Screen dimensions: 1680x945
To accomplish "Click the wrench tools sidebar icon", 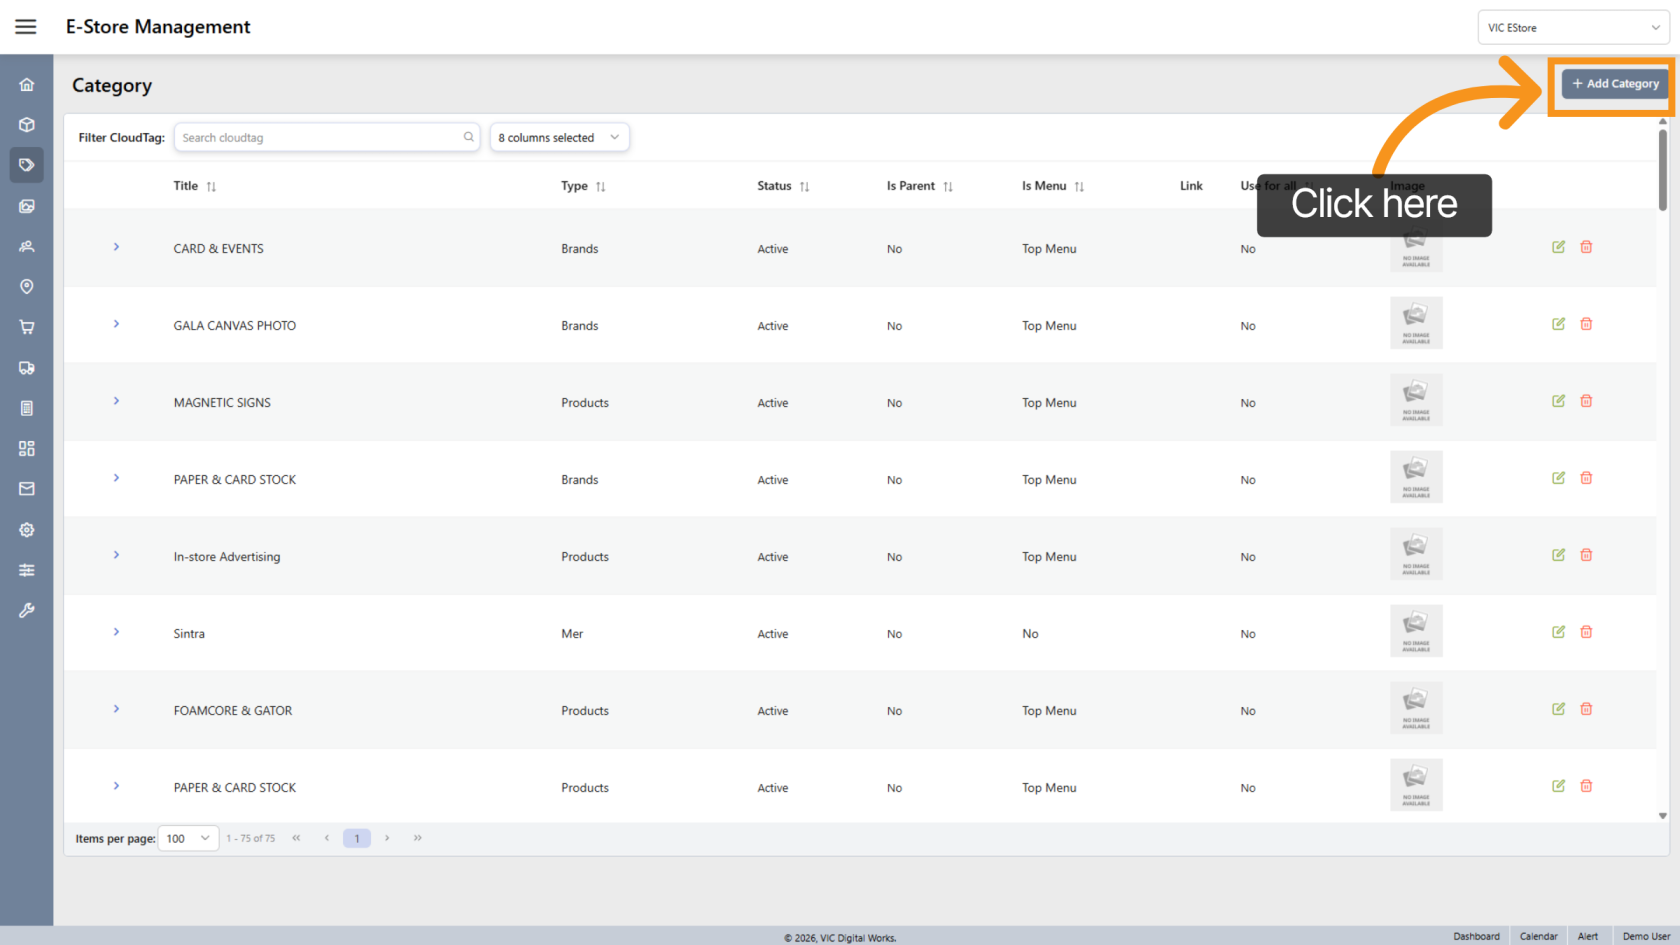I will pos(27,610).
